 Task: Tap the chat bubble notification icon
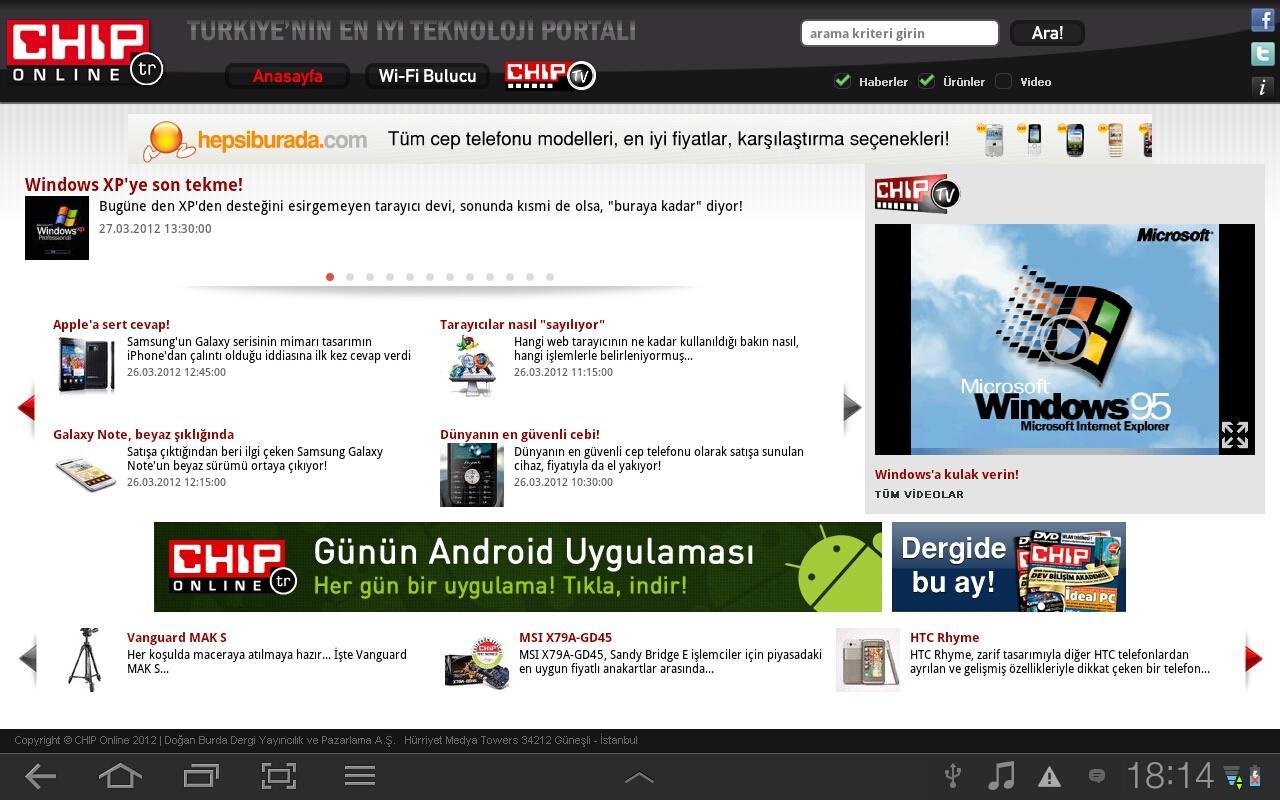click(1097, 776)
